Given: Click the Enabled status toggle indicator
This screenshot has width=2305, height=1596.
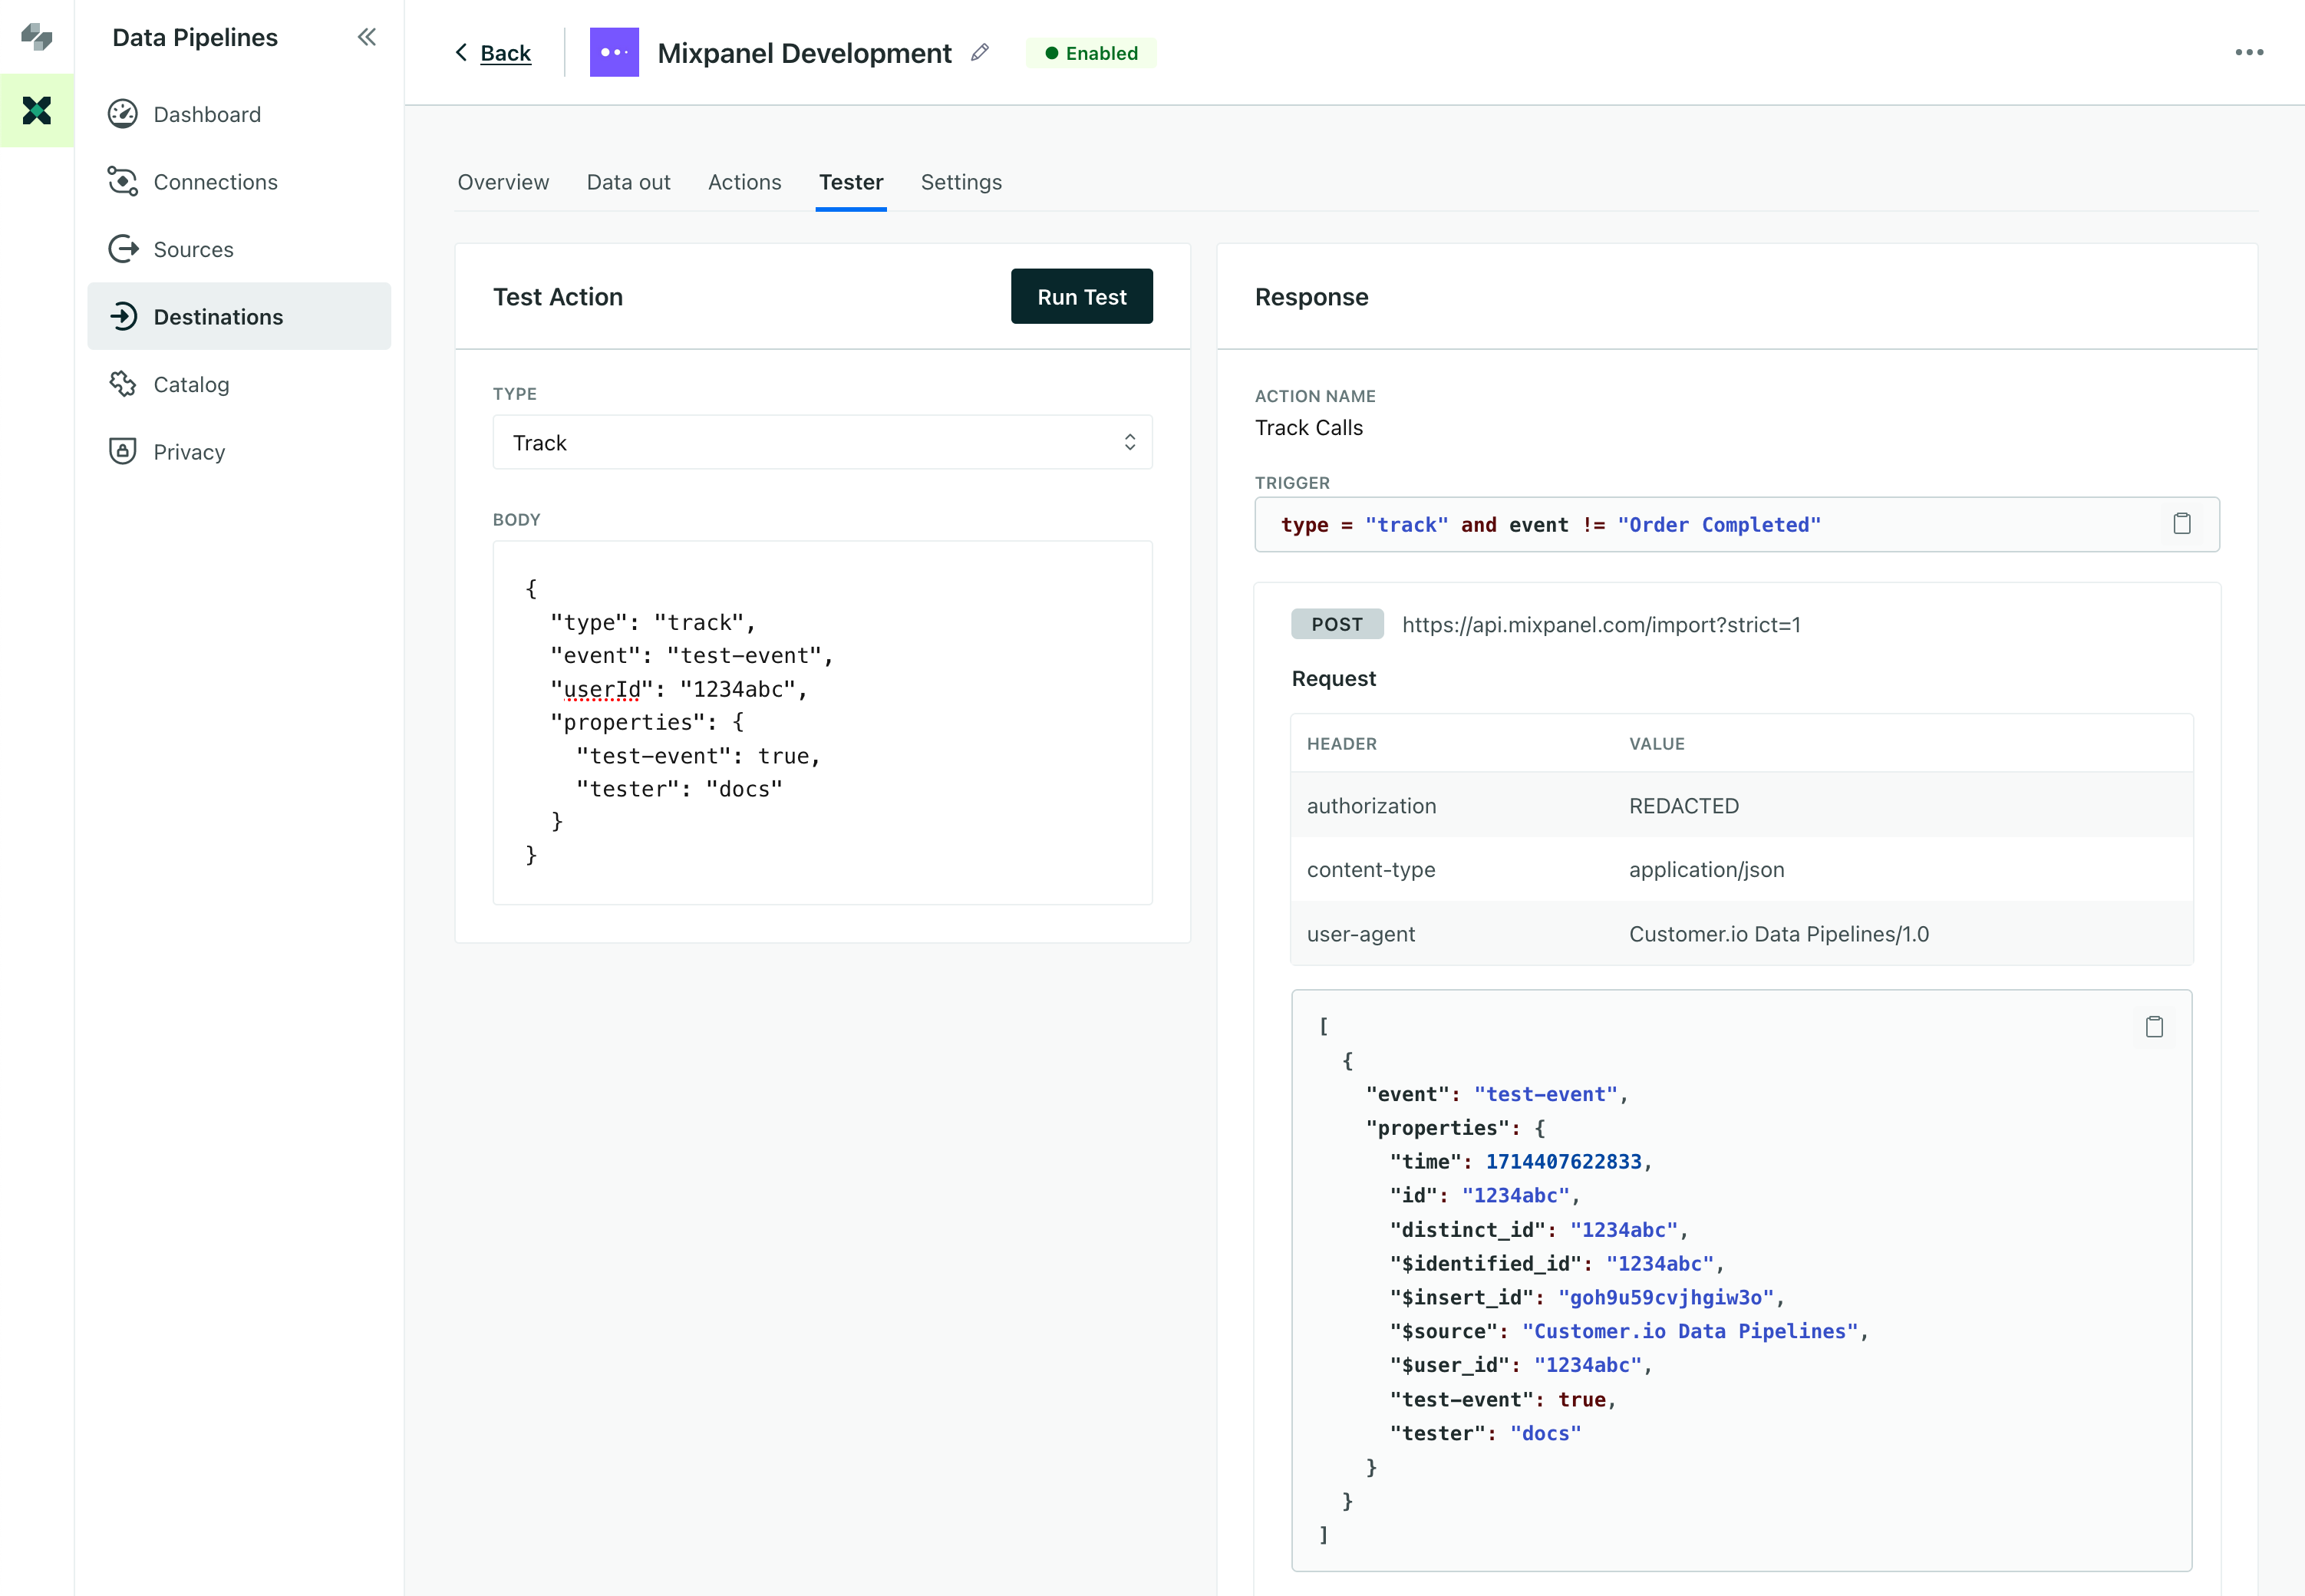Looking at the screenshot, I should point(1091,52).
